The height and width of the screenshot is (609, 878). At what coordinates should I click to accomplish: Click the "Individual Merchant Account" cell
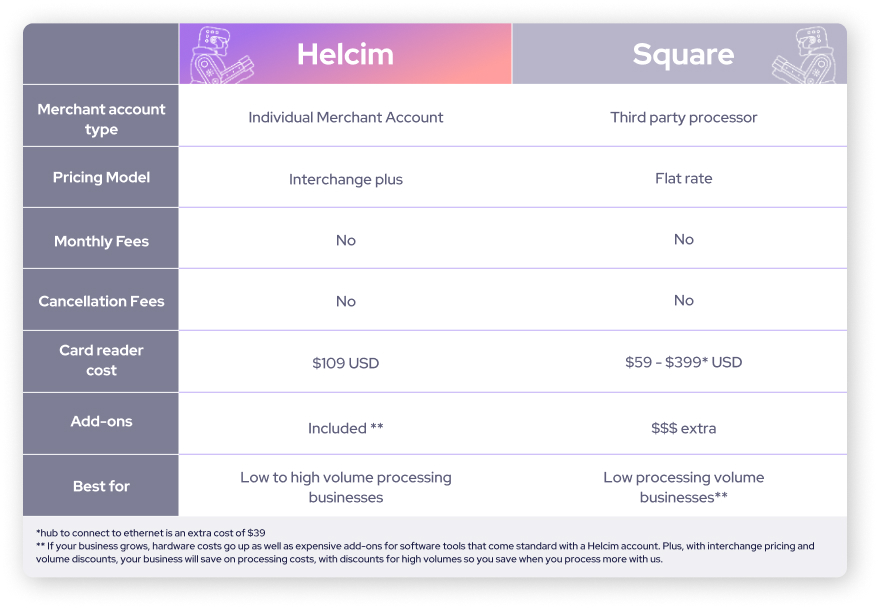tap(346, 117)
